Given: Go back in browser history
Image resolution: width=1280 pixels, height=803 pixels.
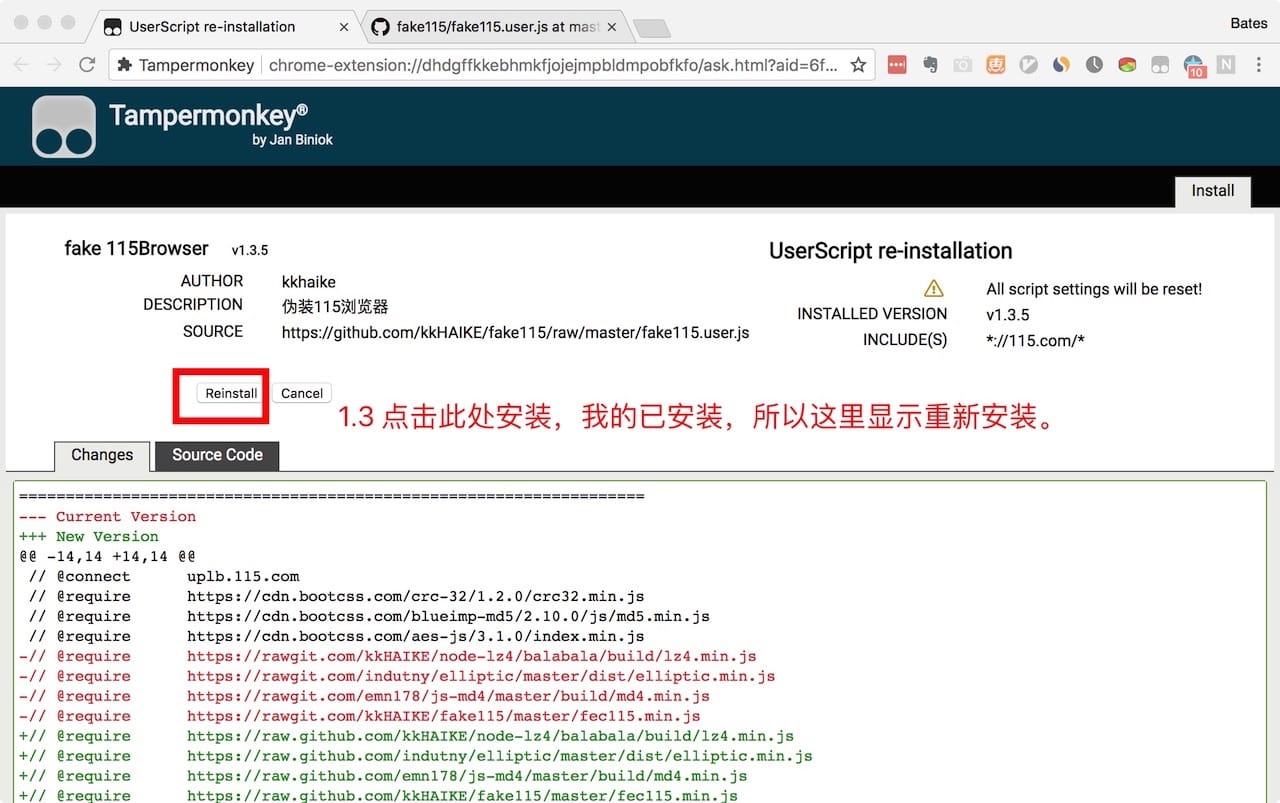Looking at the screenshot, I should coord(22,65).
